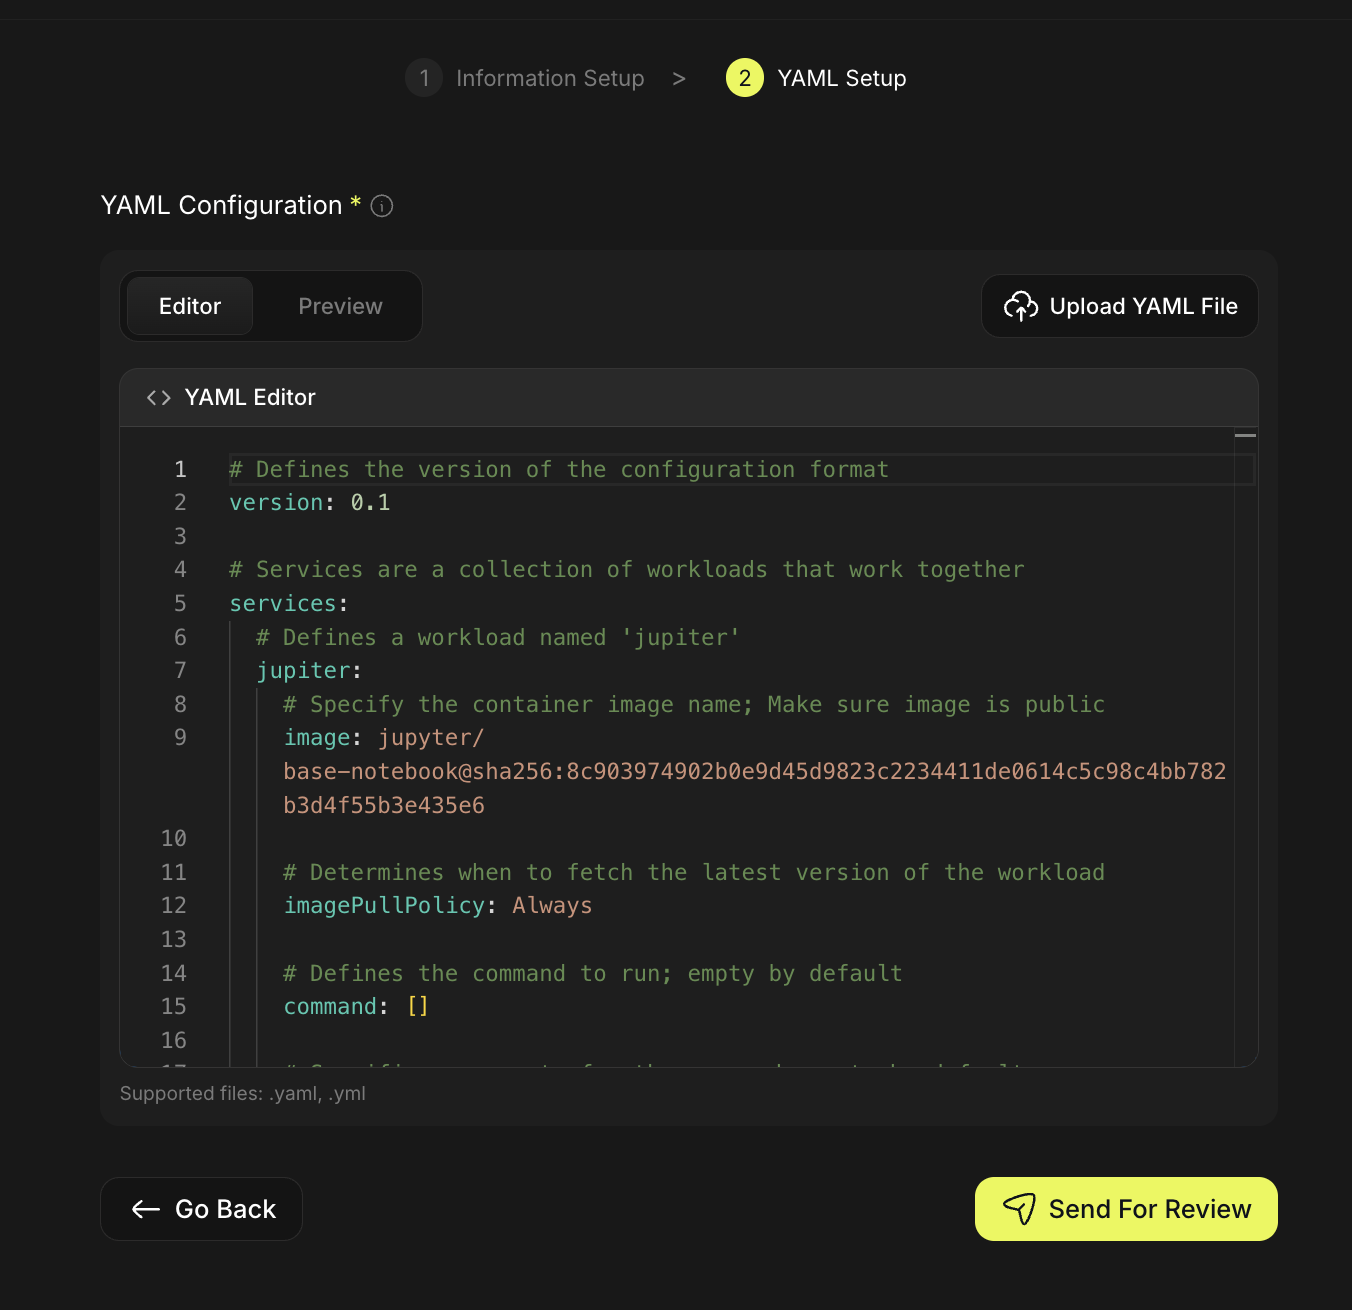Screen dimensions: 1352x1310
Task: Click the step 1 circle for Information Setup
Action: click(424, 78)
